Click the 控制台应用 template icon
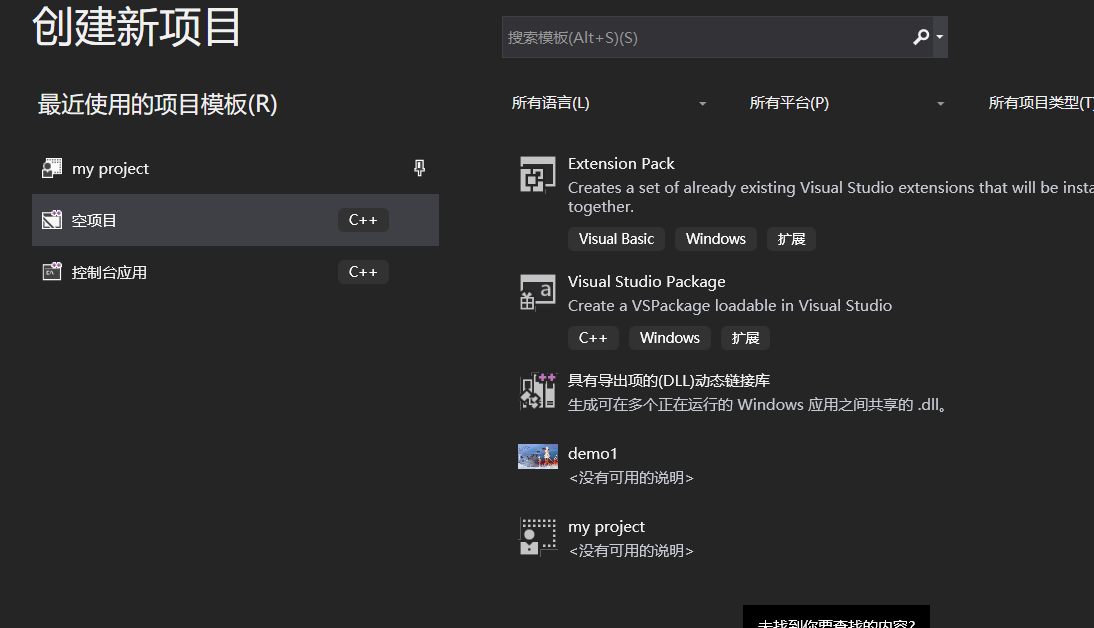 [52, 271]
